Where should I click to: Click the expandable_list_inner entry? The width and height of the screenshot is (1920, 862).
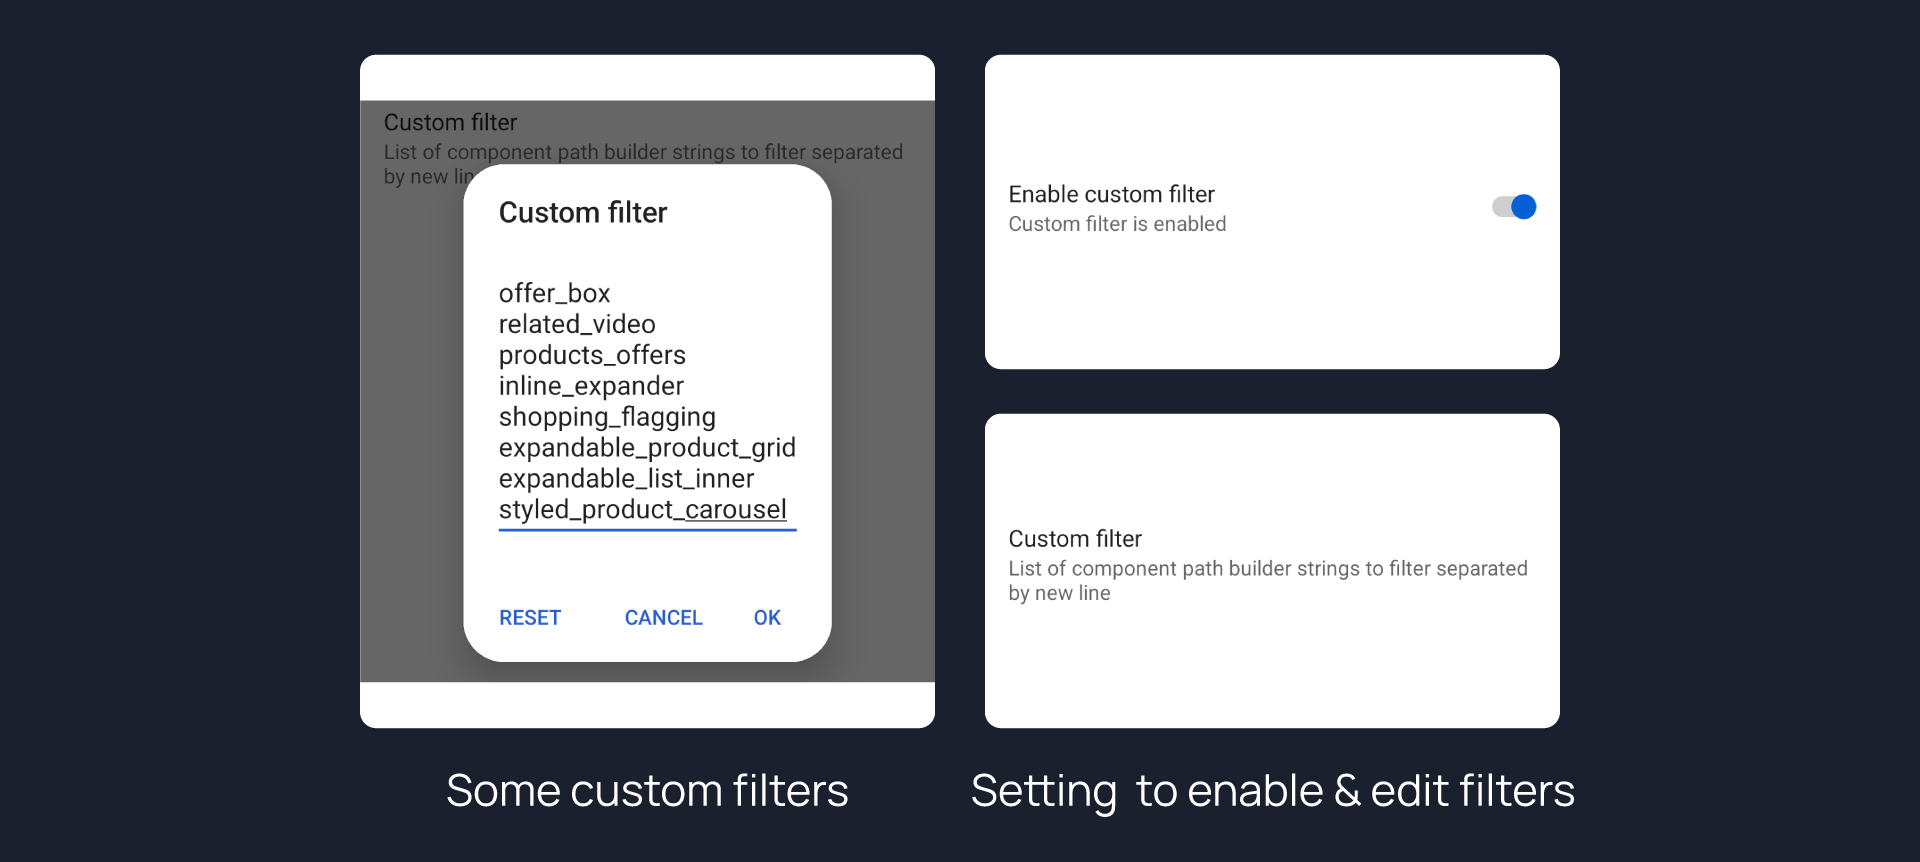click(626, 479)
